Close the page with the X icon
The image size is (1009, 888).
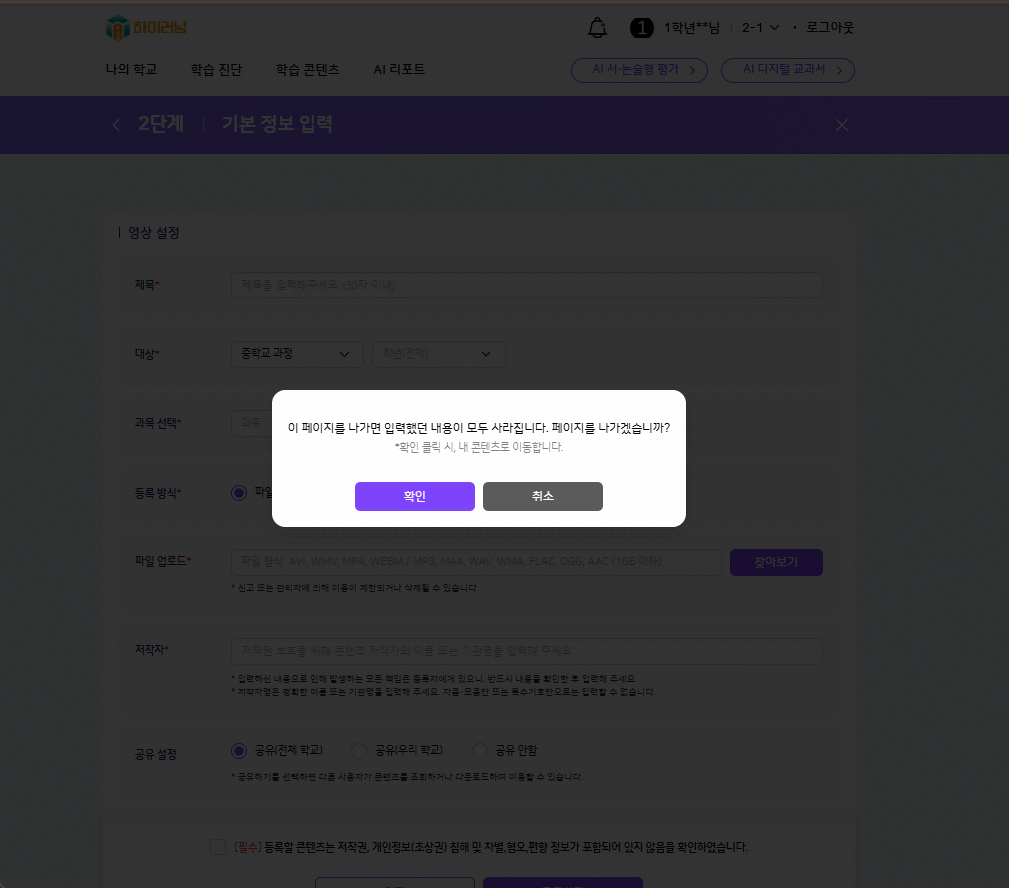click(842, 125)
